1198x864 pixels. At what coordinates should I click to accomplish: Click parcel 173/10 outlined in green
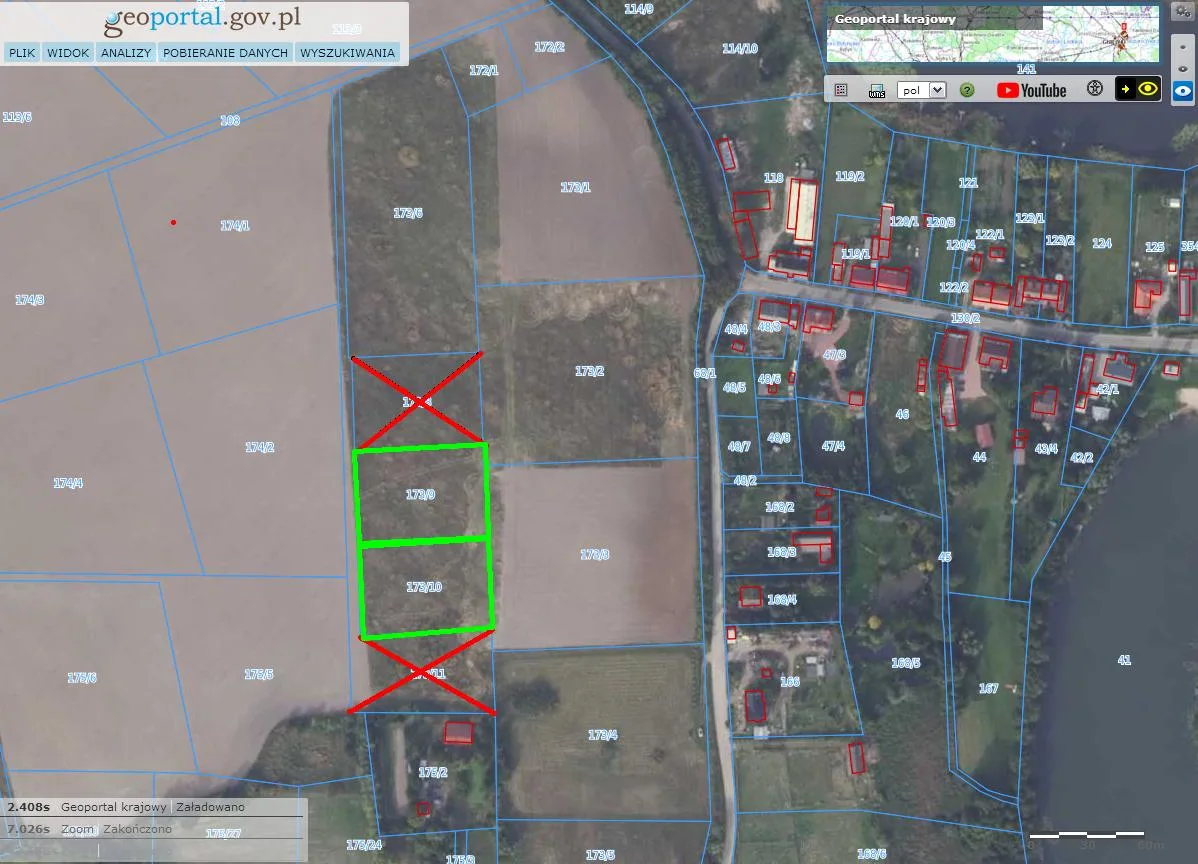[425, 588]
